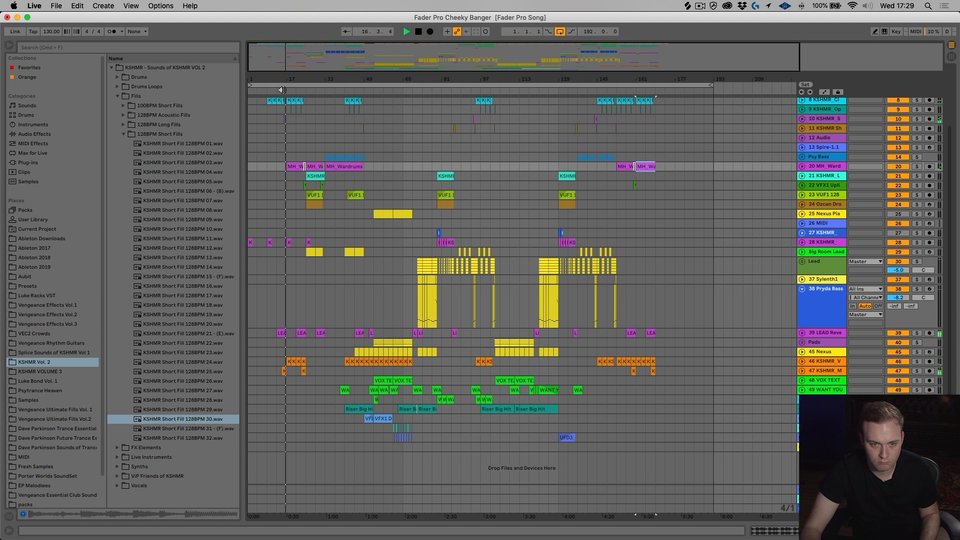Arm recording on 48 VOX TEXT track
This screenshot has height=540, width=960.
tap(929, 380)
